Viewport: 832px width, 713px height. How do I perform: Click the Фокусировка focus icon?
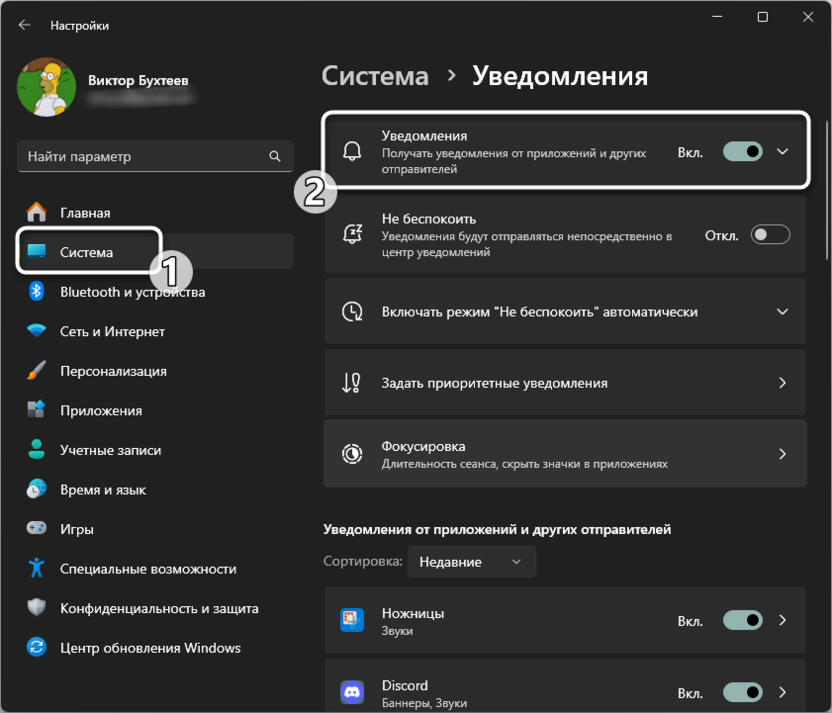point(352,454)
